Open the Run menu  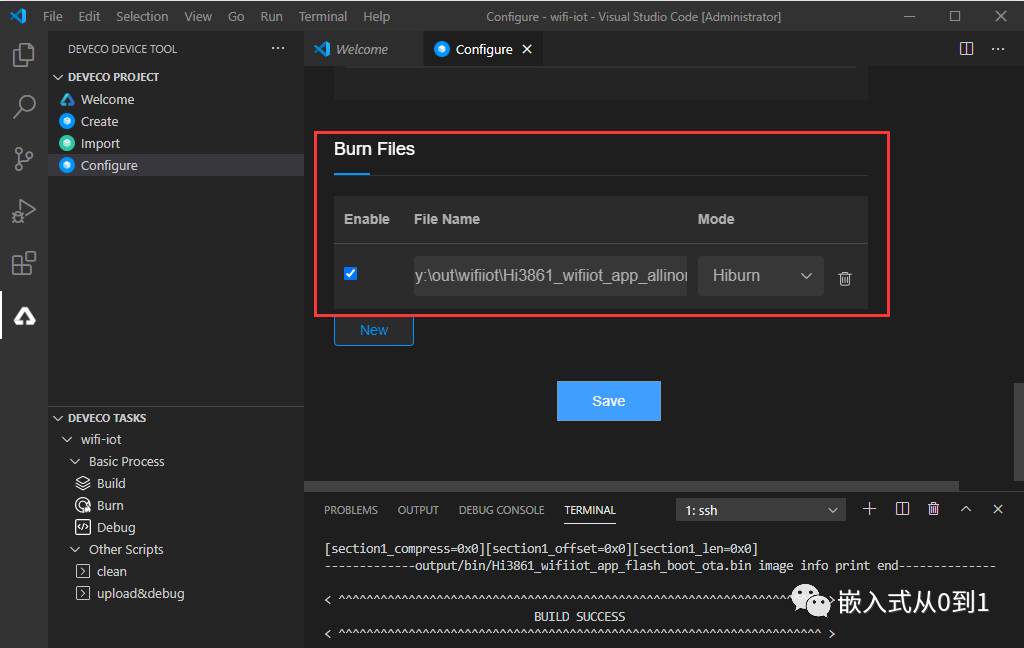pyautogui.click(x=271, y=16)
